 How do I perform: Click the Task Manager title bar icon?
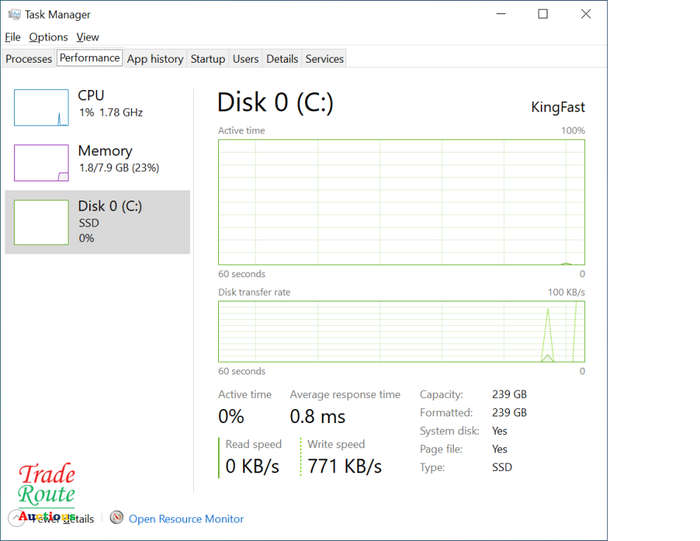point(14,14)
